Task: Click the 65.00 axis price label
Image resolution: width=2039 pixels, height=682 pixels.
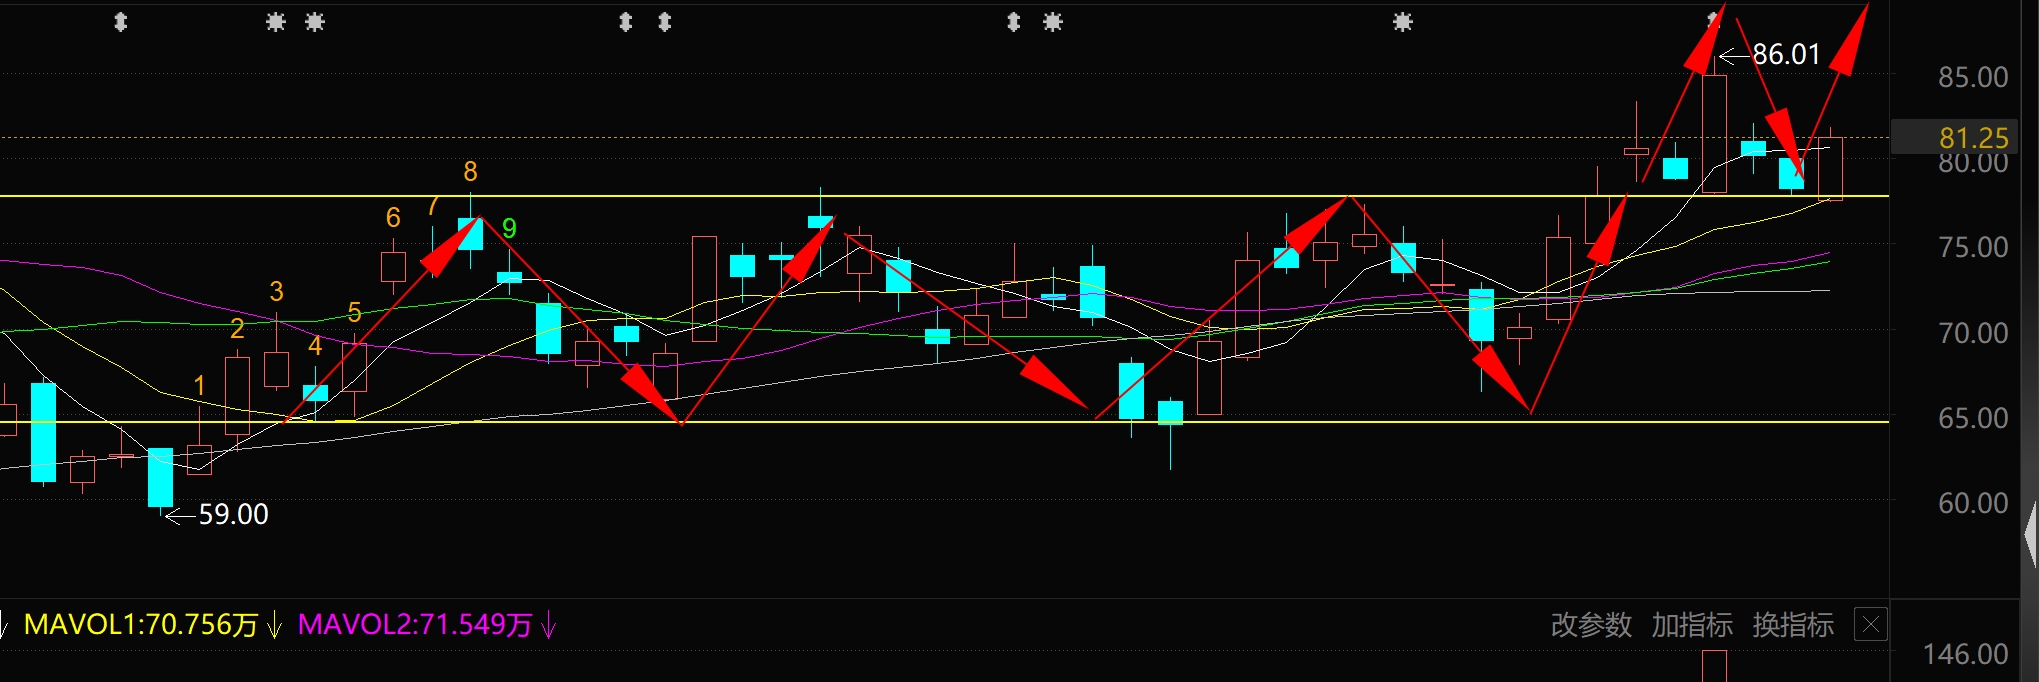Action: (x=1973, y=418)
